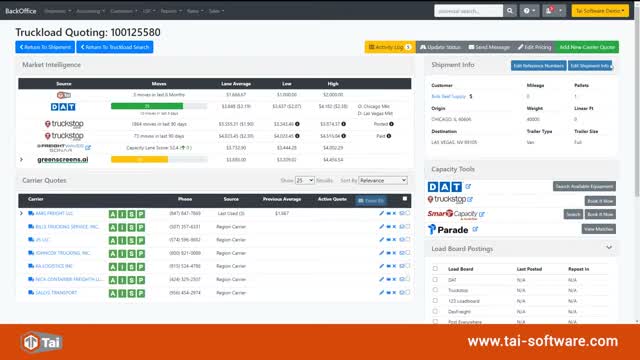The image size is (640, 360).
Task: Click Return To Truckload Search button
Action: click(115, 47)
